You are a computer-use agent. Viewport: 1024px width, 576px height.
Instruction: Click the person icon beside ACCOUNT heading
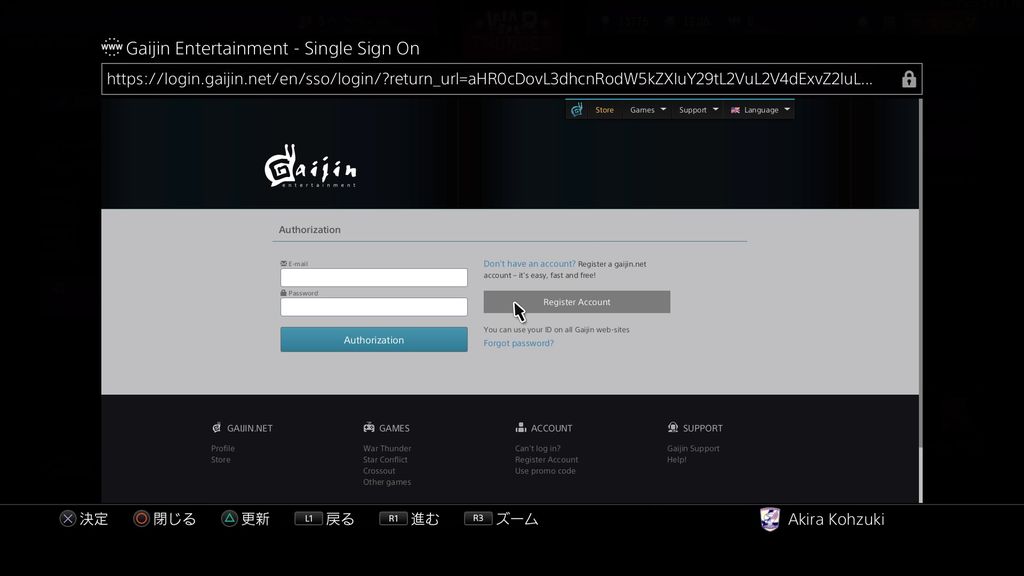pos(520,428)
